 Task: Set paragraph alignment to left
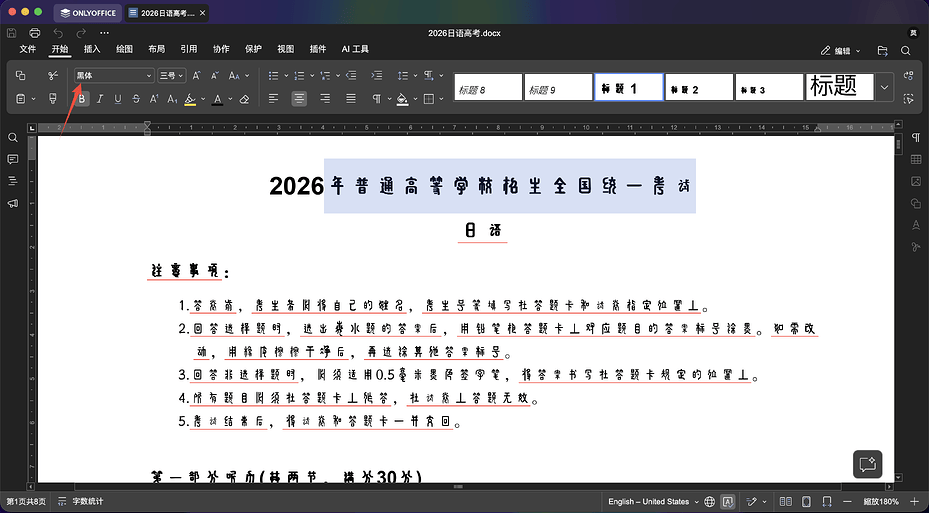point(273,99)
